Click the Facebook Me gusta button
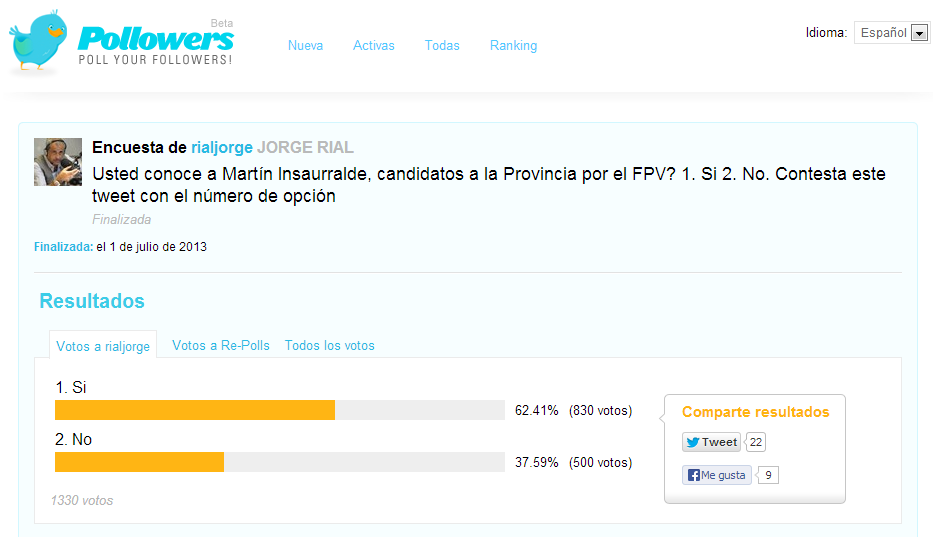 (x=717, y=475)
